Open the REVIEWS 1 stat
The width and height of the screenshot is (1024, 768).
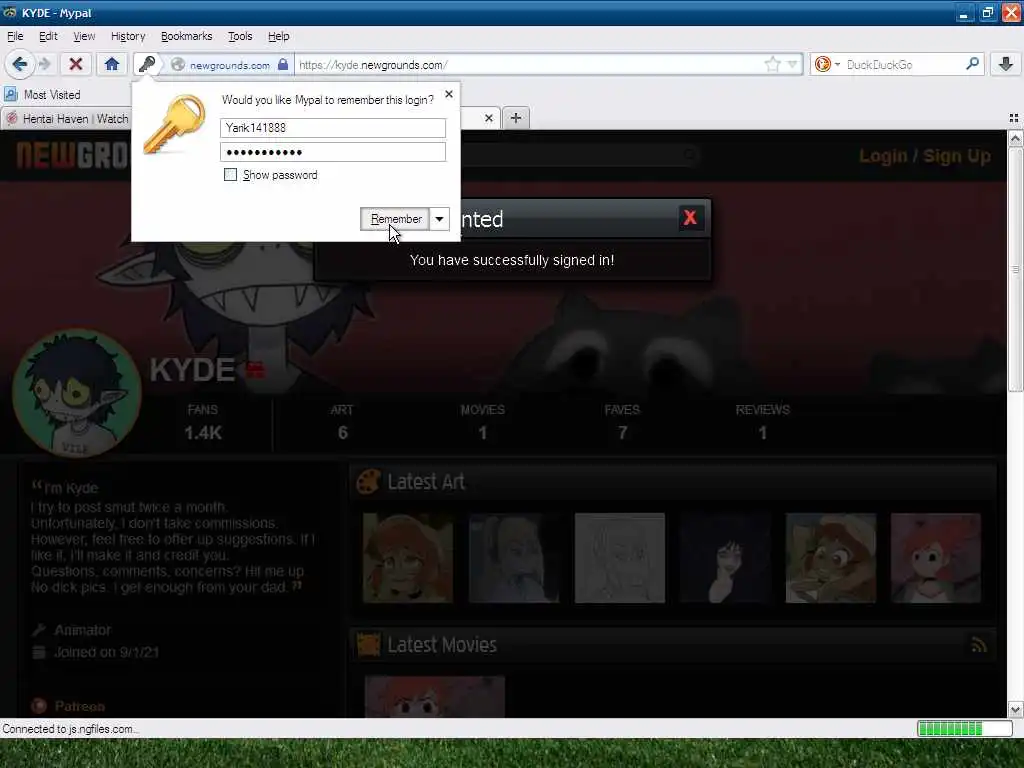763,422
